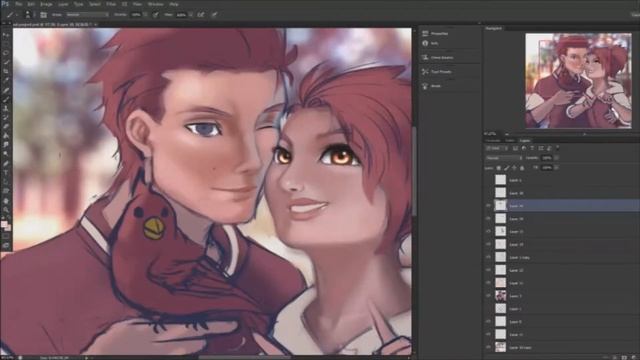Select the Lasso tool
The image size is (640, 360).
click(x=6, y=53)
